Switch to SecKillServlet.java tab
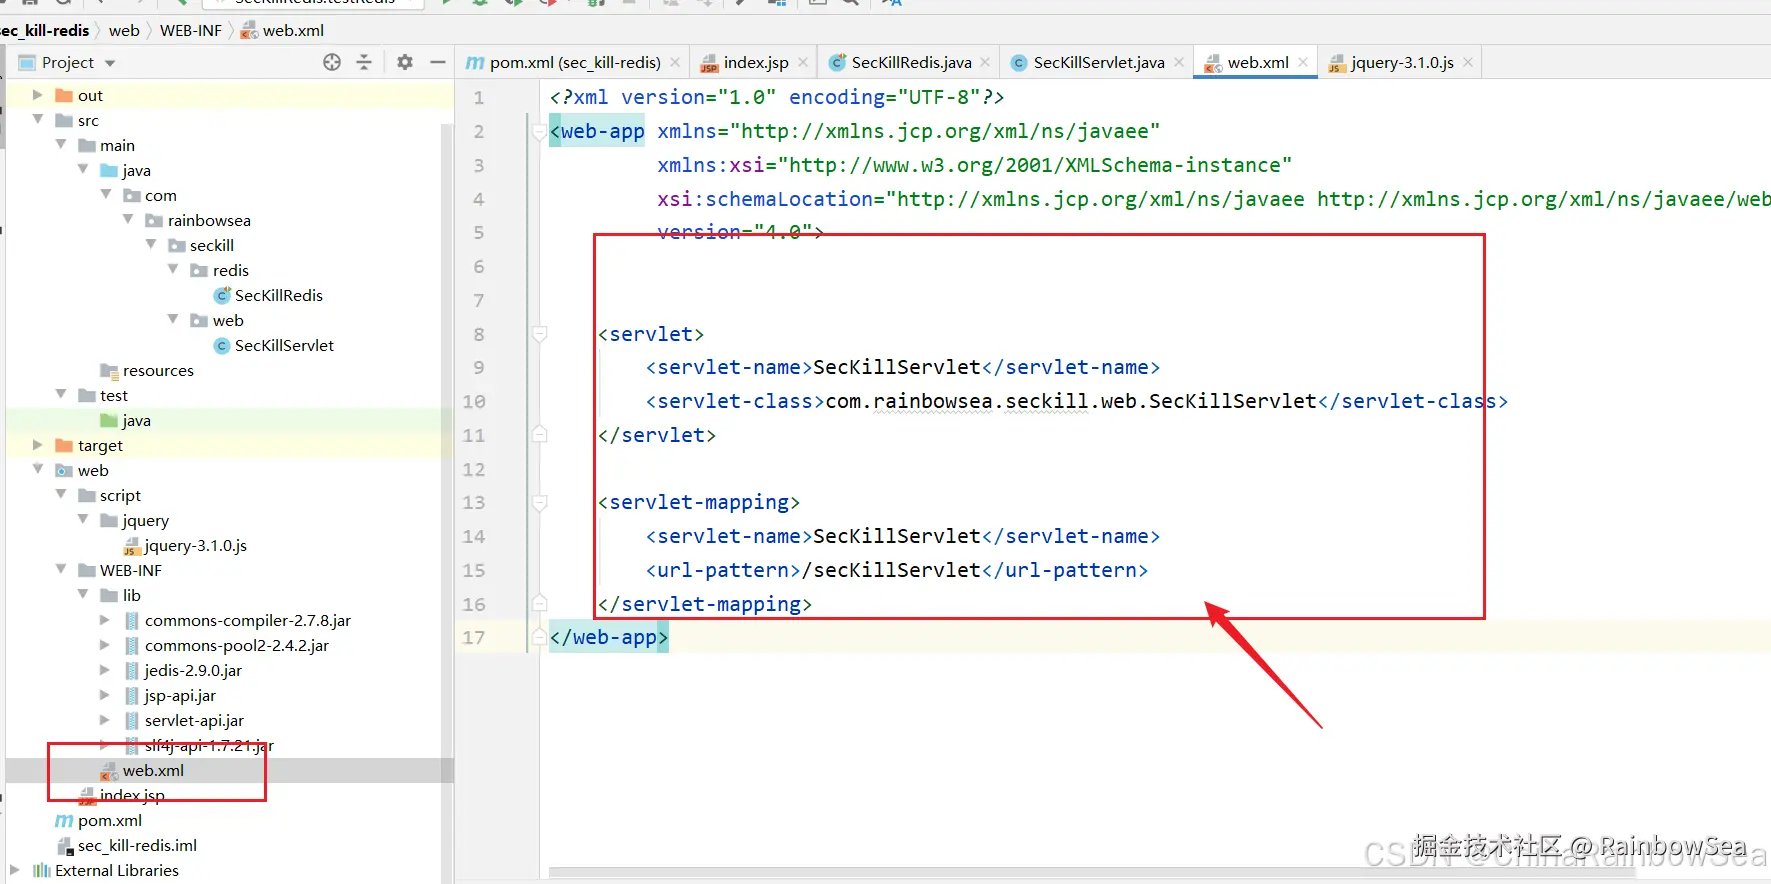This screenshot has width=1771, height=884. pos(1098,62)
